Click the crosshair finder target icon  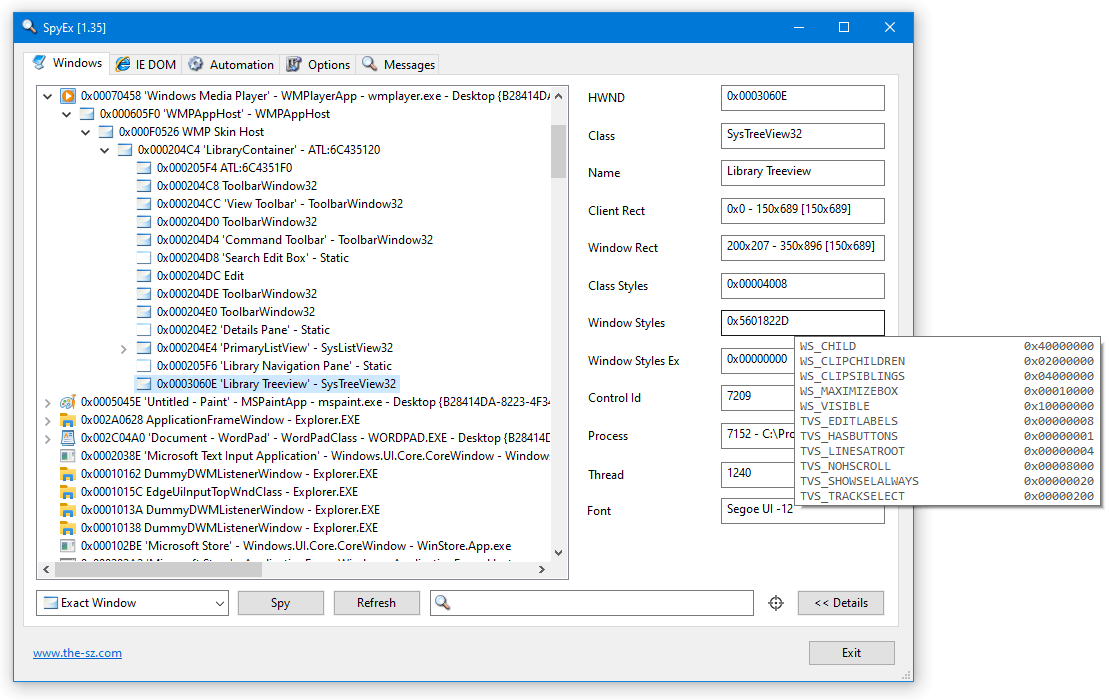point(776,603)
